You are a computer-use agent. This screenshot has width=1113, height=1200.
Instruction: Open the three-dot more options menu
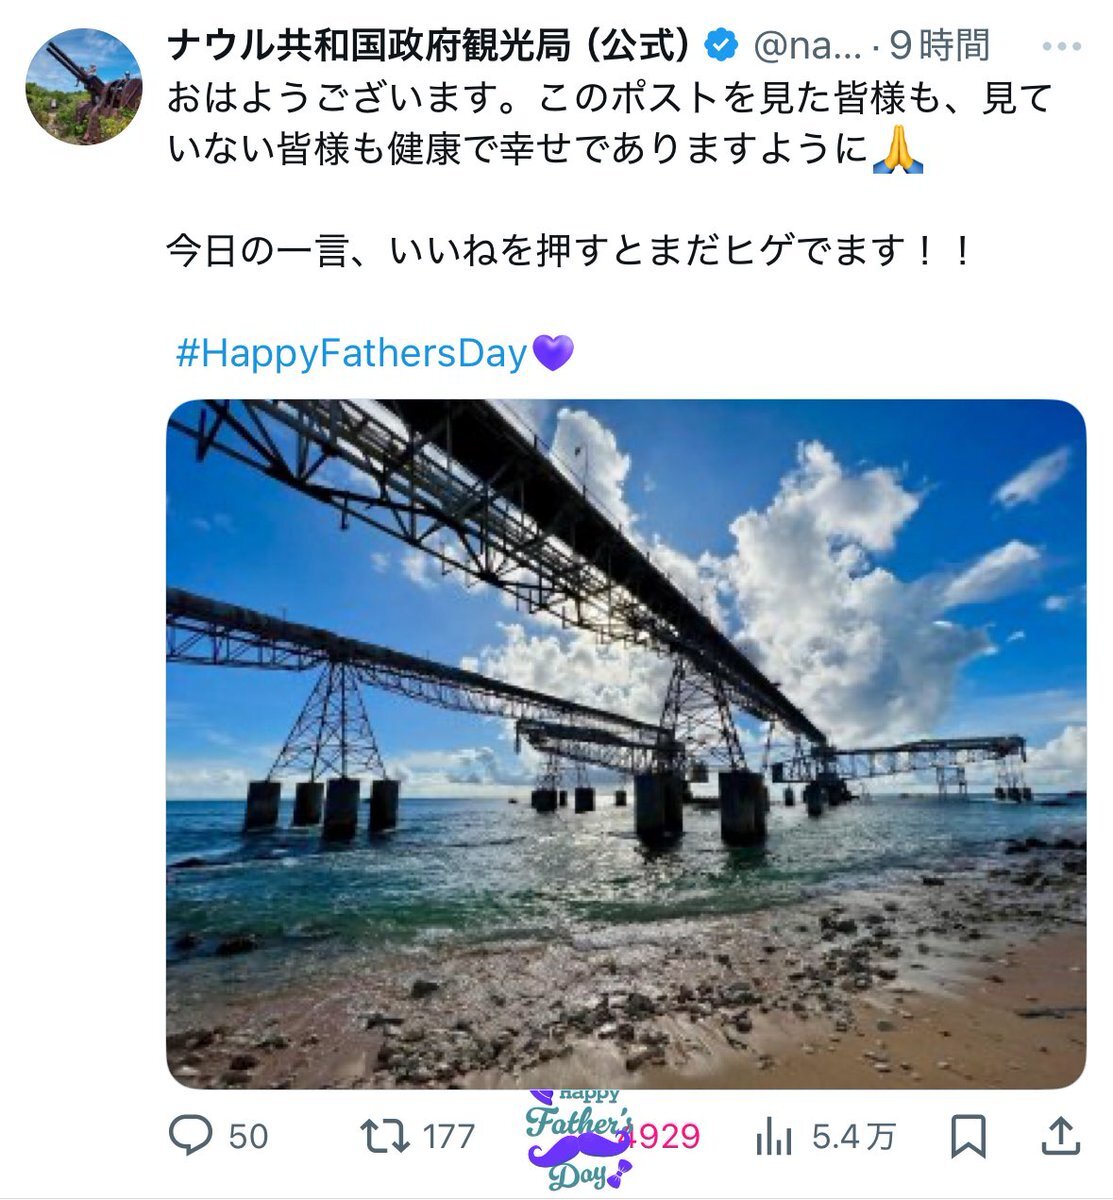coord(1061,46)
